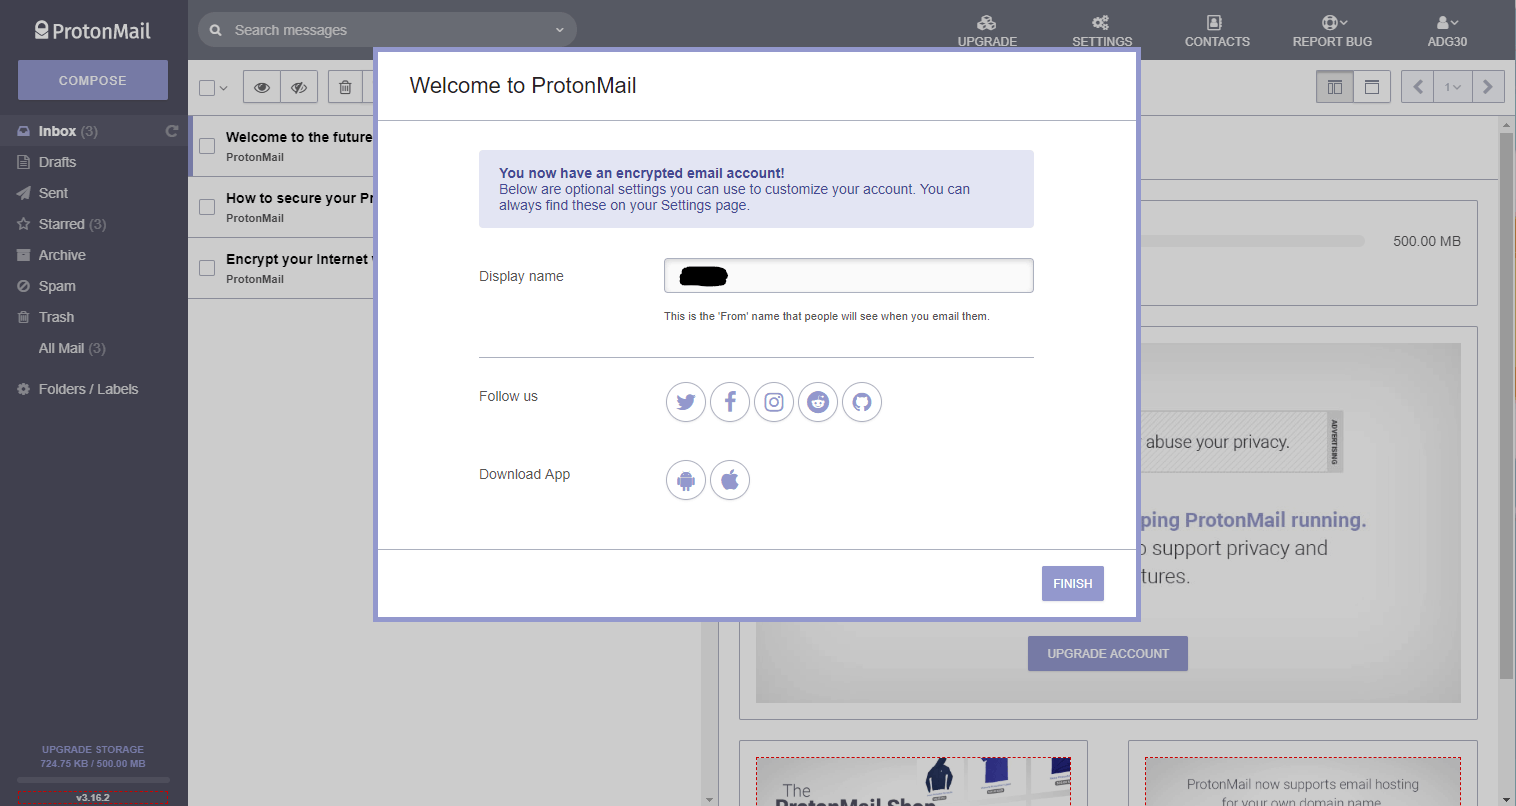Download the Android app
Image resolution: width=1516 pixels, height=806 pixels.
686,480
